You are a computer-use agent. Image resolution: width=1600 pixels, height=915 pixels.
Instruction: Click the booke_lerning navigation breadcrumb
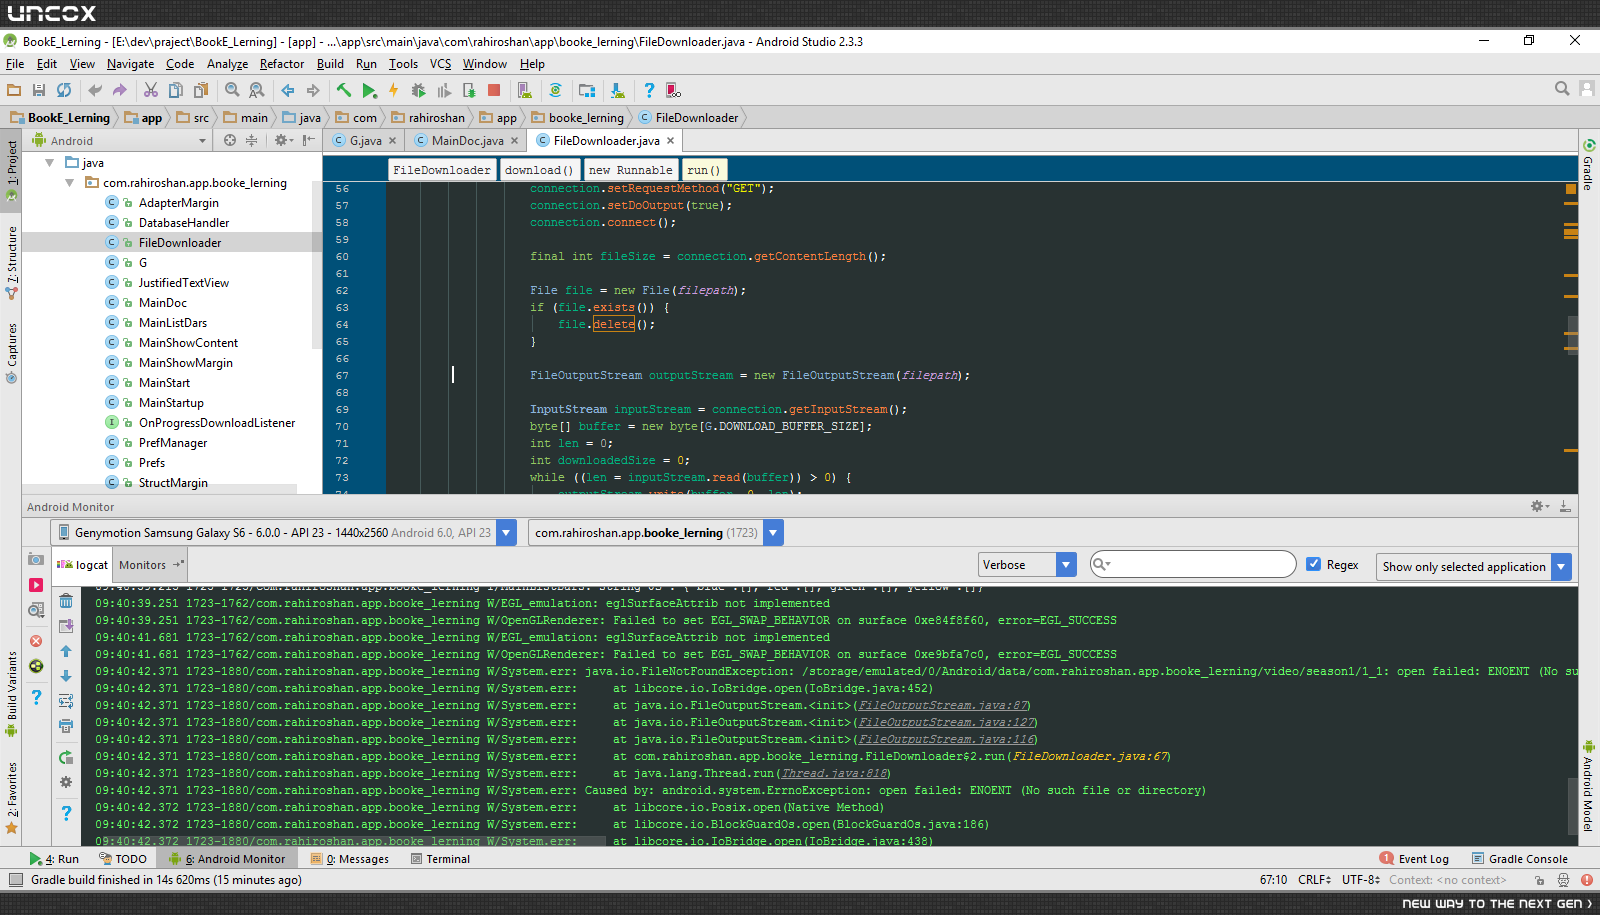578,118
